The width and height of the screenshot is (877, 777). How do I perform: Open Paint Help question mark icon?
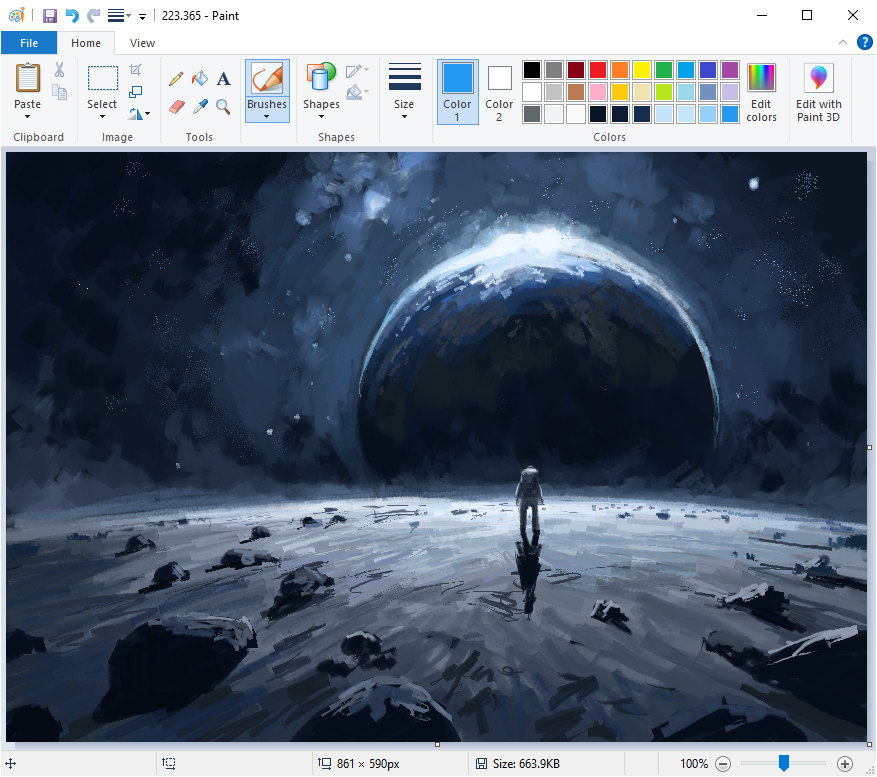865,43
